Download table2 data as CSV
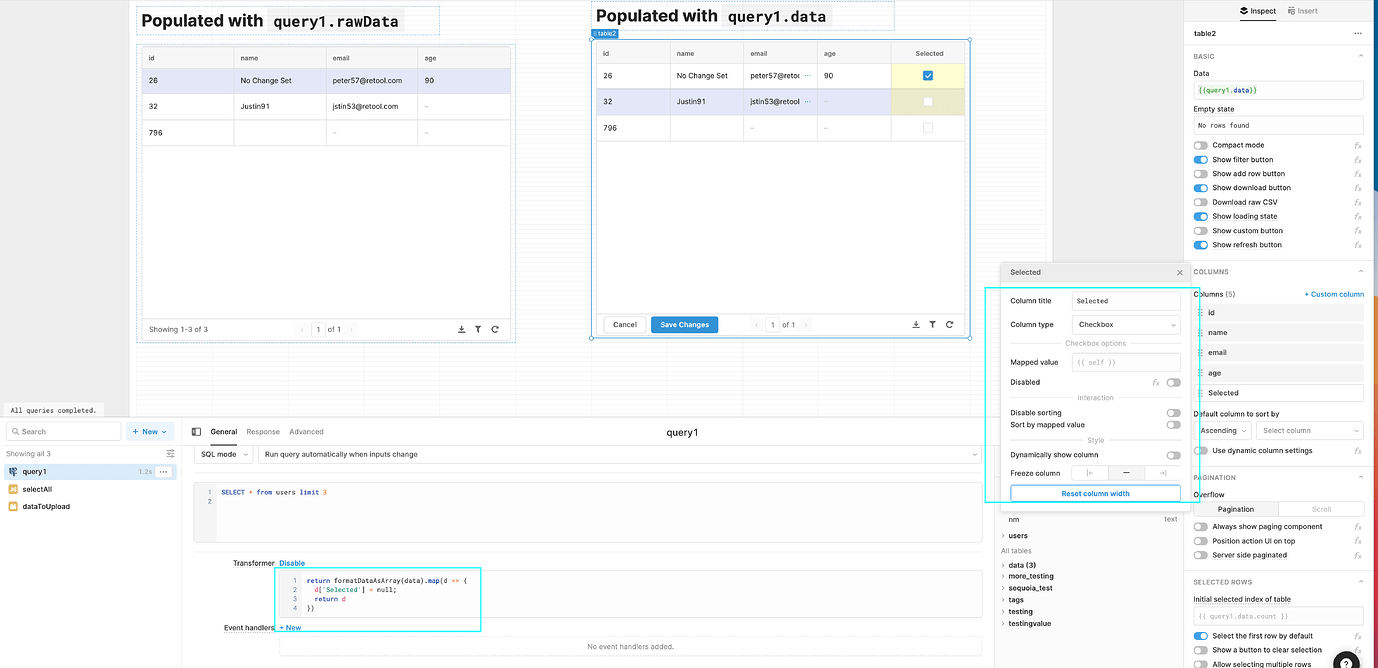 pos(916,324)
